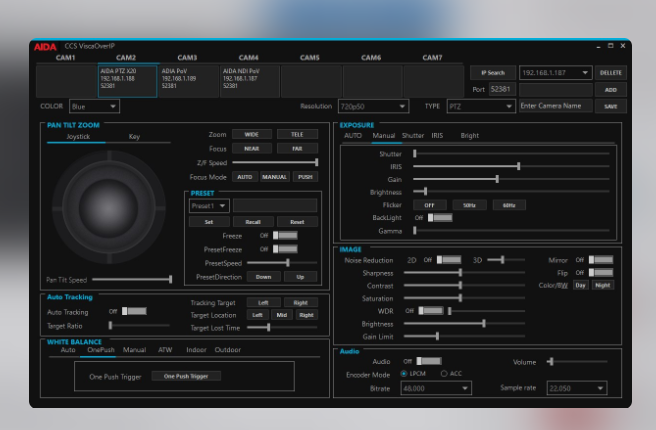656x430 pixels.
Task: Click the AIDA logo in title bar
Action: (45, 46)
